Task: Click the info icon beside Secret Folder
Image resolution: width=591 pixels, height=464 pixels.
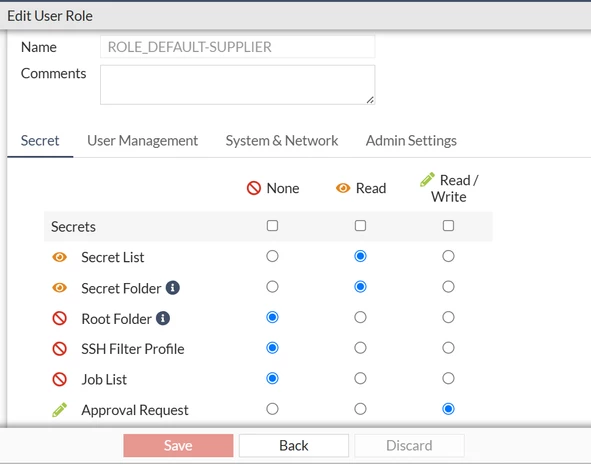Action: (x=173, y=288)
